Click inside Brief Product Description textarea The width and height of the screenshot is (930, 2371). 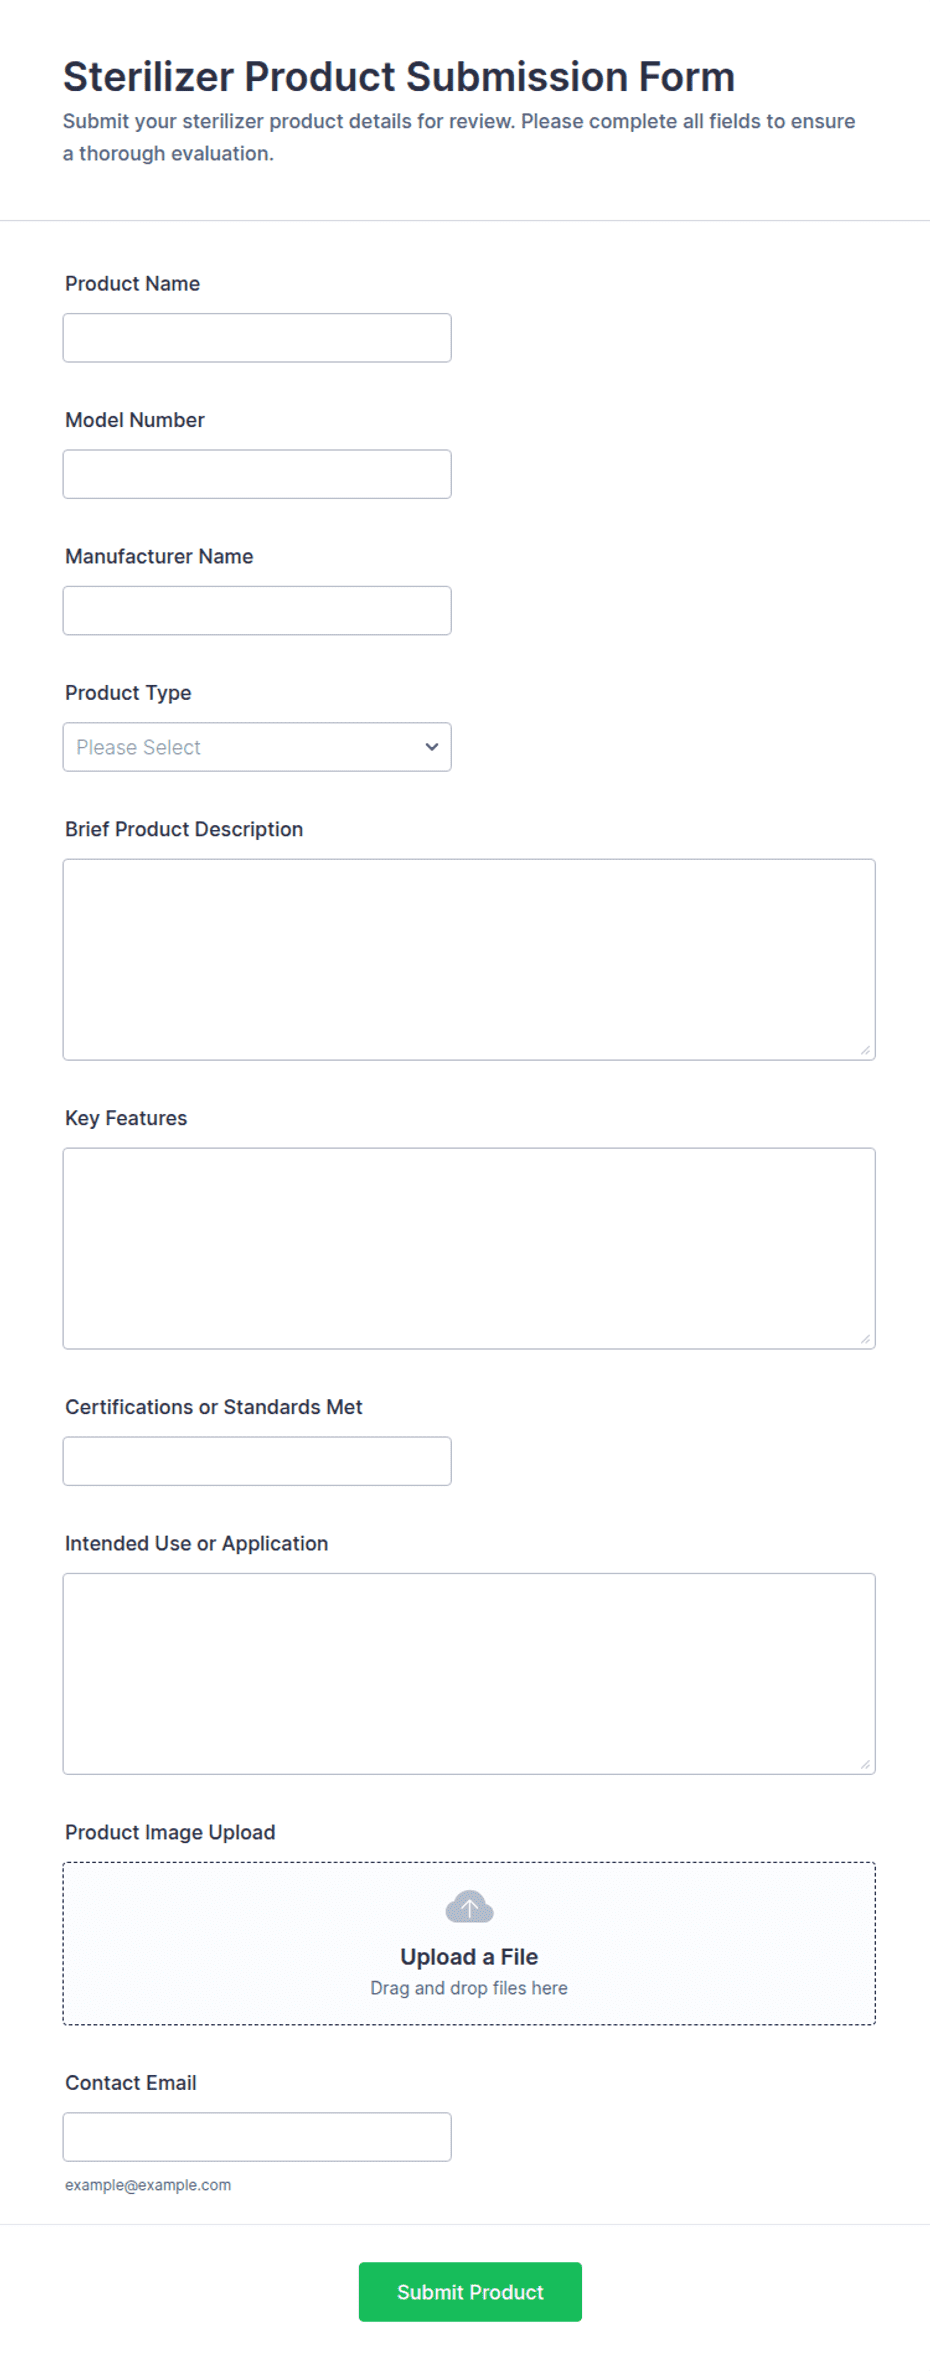(x=469, y=959)
